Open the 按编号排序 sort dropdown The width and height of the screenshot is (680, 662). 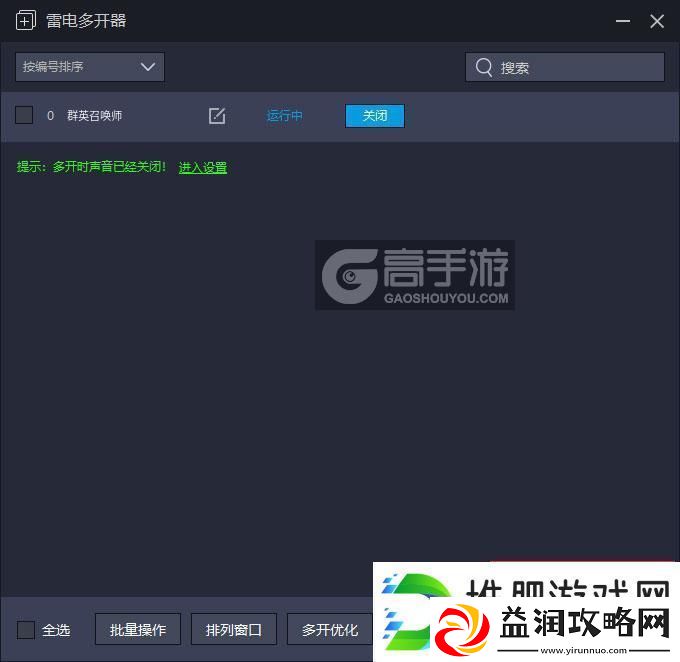tap(90, 67)
